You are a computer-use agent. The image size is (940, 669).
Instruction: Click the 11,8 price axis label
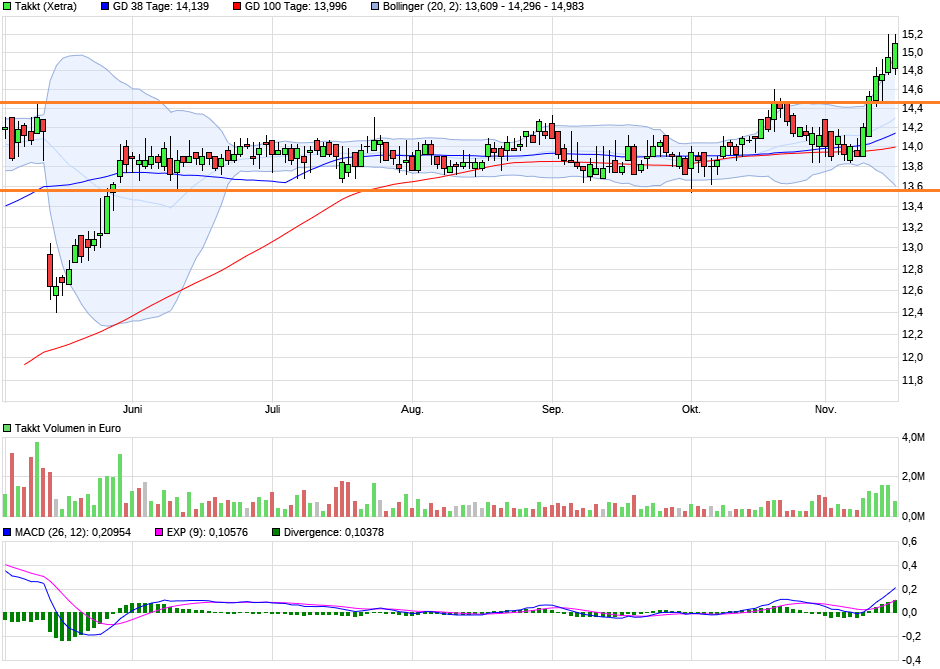pos(911,381)
